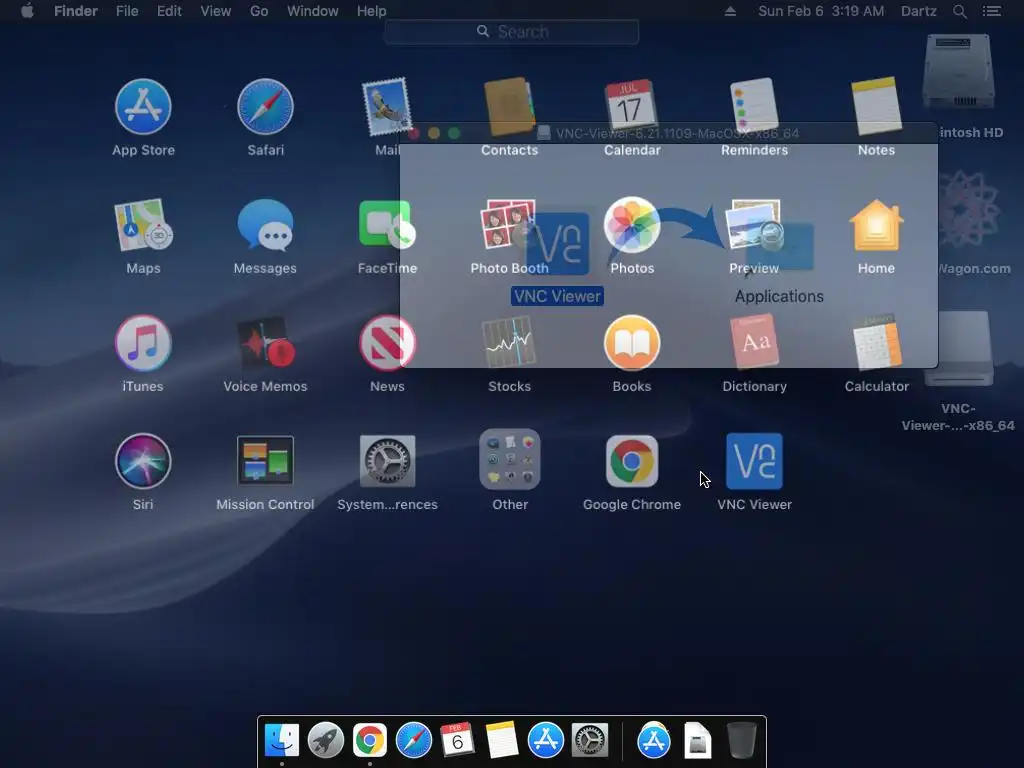The image size is (1024, 768).
Task: Open the Help menu
Action: coord(371,11)
